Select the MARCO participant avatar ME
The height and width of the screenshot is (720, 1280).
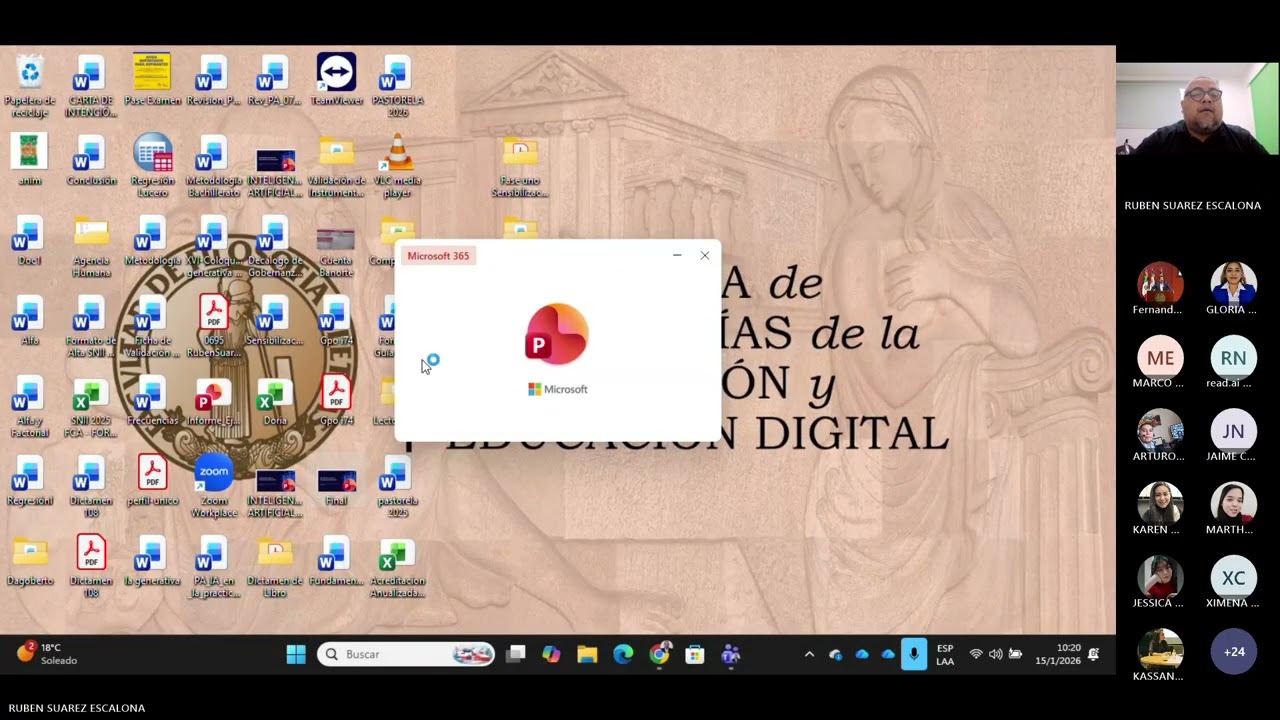pyautogui.click(x=1160, y=358)
